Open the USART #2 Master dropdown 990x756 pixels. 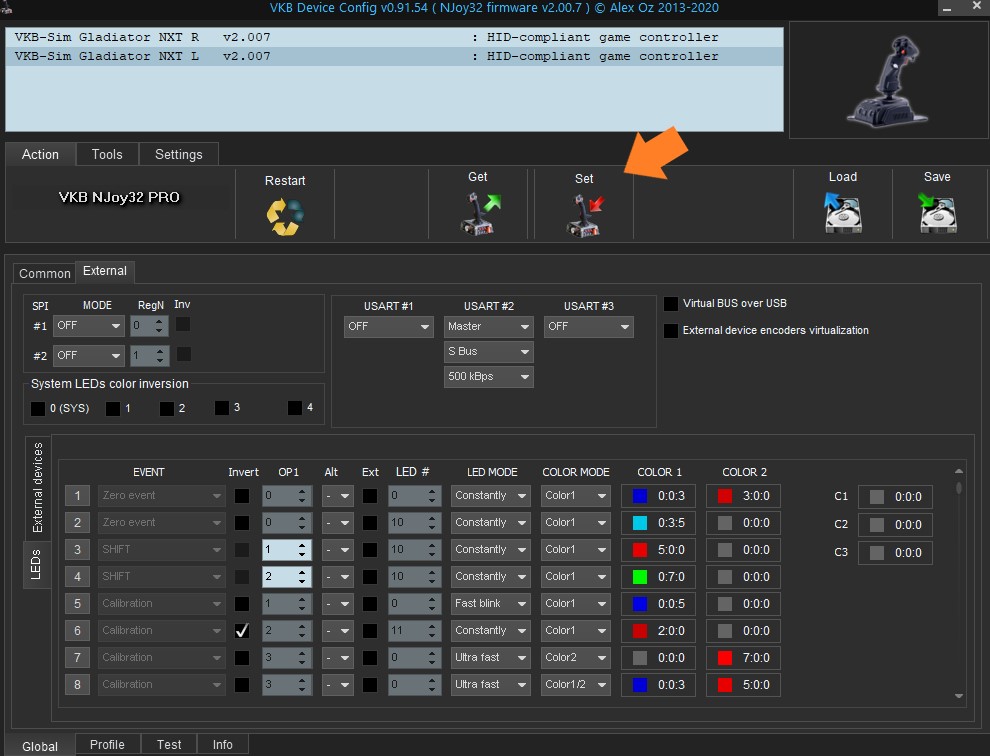tap(489, 327)
